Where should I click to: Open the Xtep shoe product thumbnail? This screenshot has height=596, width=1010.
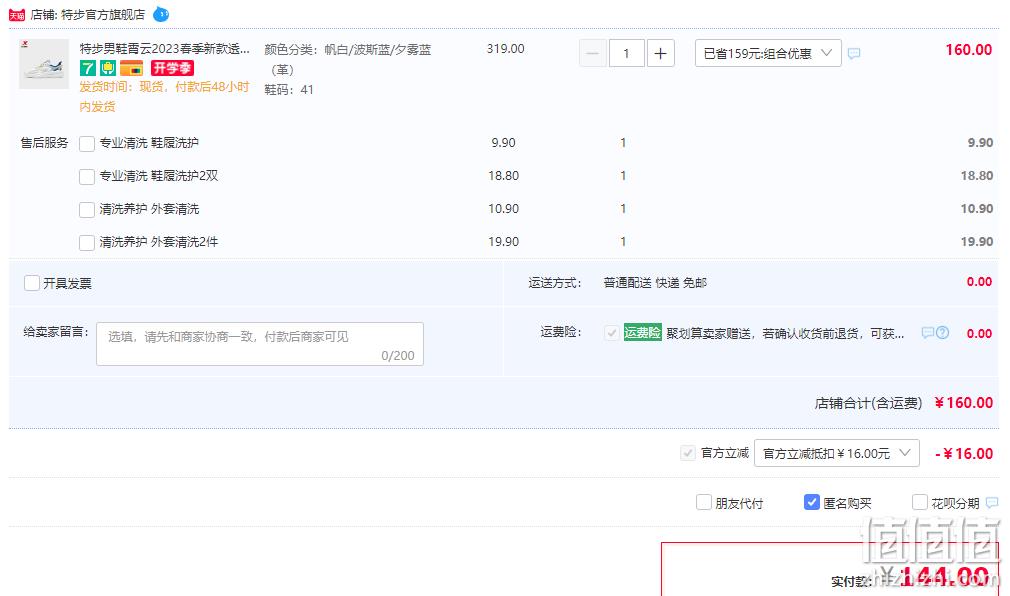coord(44,64)
